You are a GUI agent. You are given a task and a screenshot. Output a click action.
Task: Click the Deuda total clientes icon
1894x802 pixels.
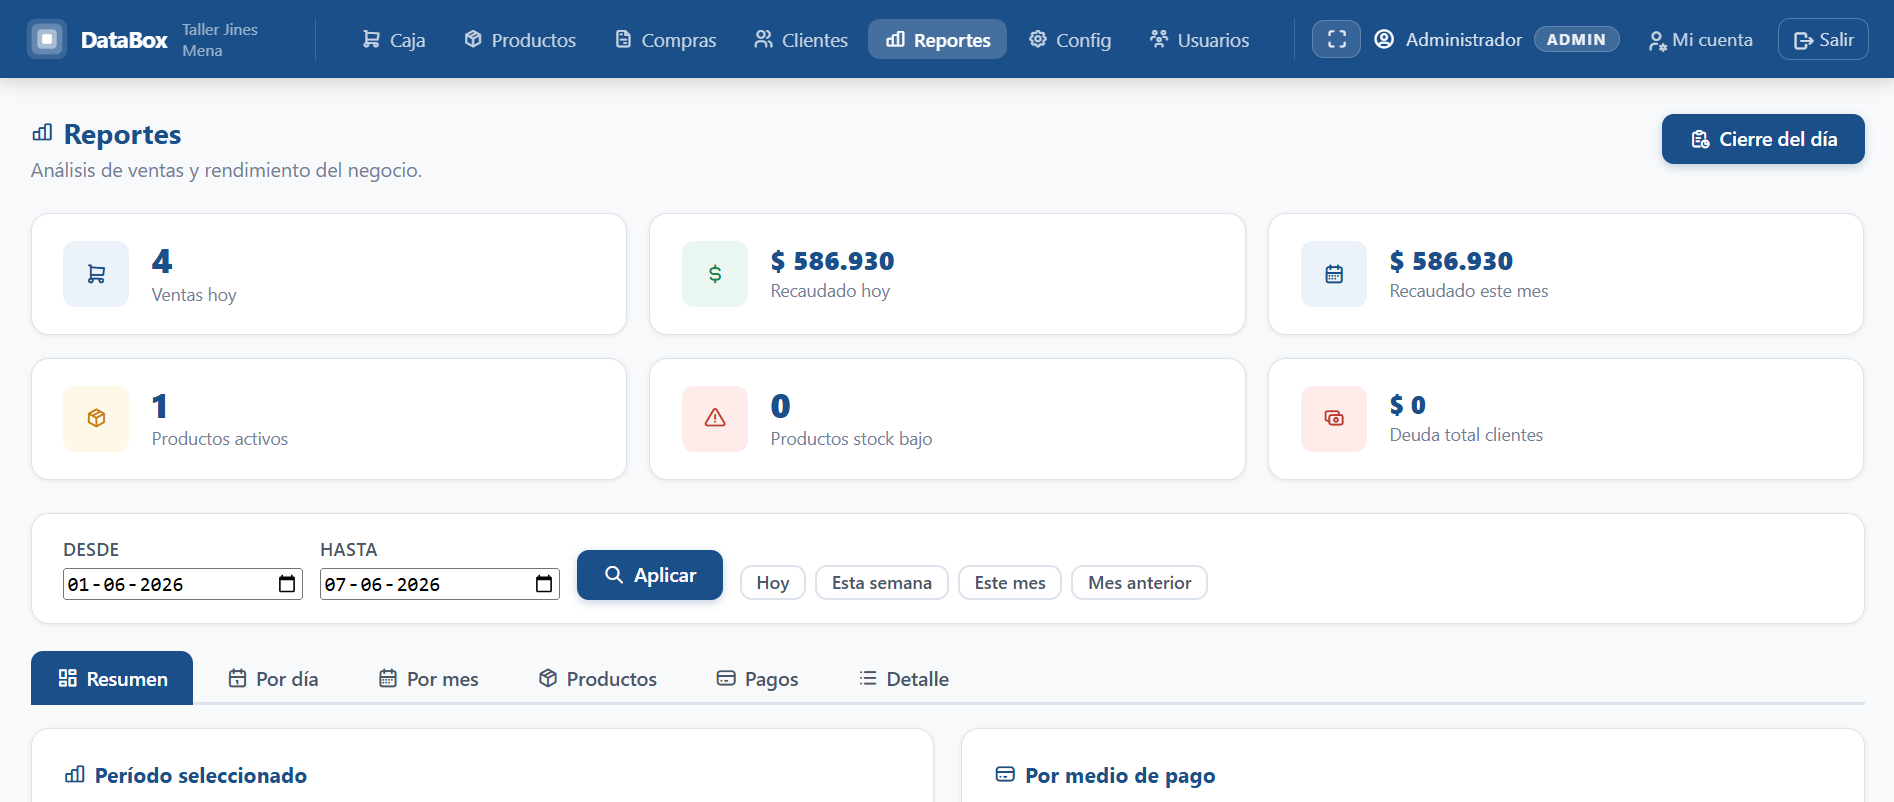click(x=1334, y=419)
